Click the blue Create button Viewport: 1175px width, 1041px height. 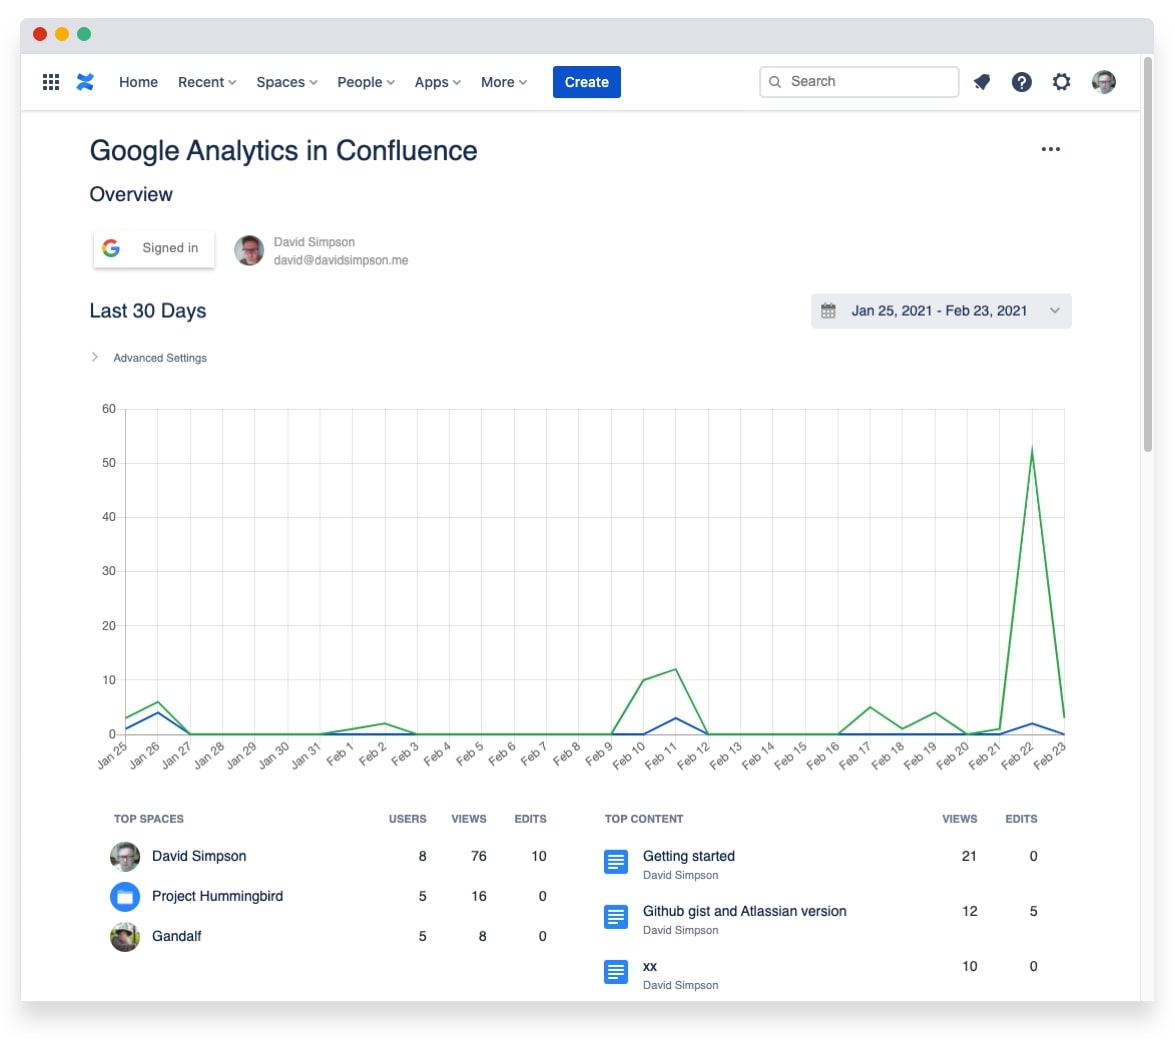coord(587,82)
